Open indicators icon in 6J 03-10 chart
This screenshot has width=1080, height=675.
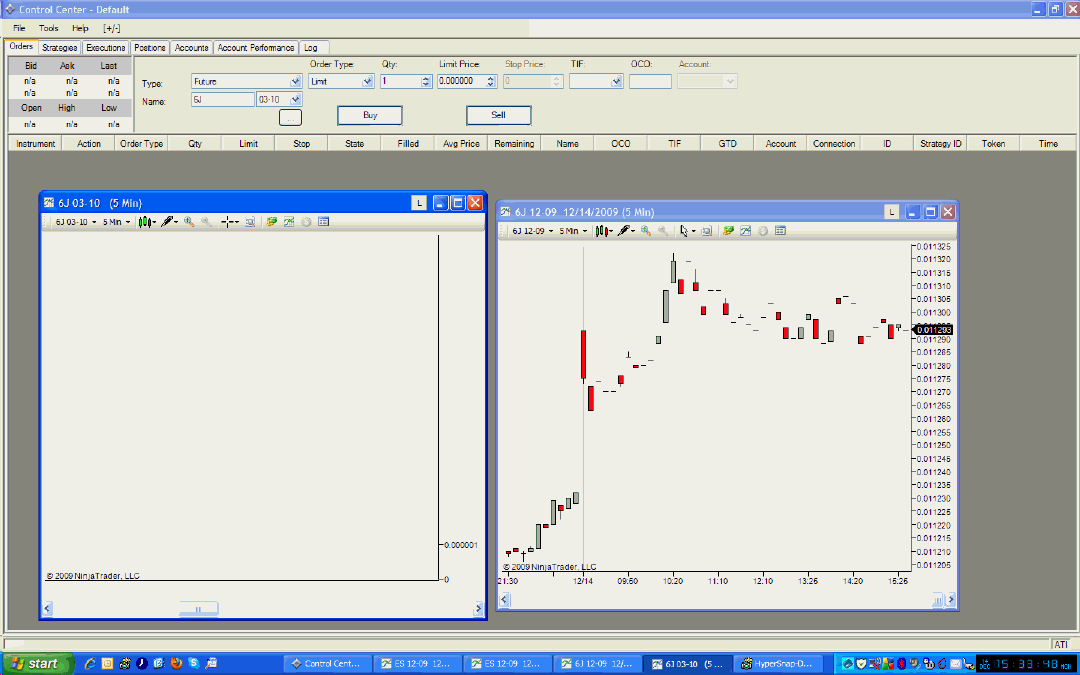271,222
